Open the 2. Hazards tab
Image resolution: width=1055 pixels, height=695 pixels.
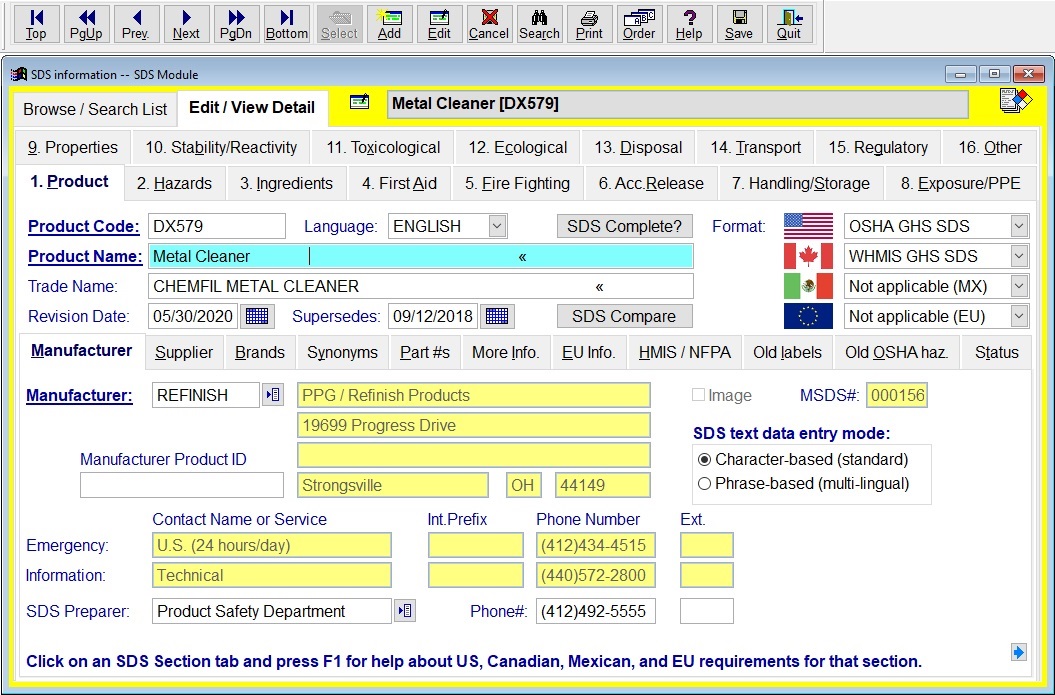174,183
